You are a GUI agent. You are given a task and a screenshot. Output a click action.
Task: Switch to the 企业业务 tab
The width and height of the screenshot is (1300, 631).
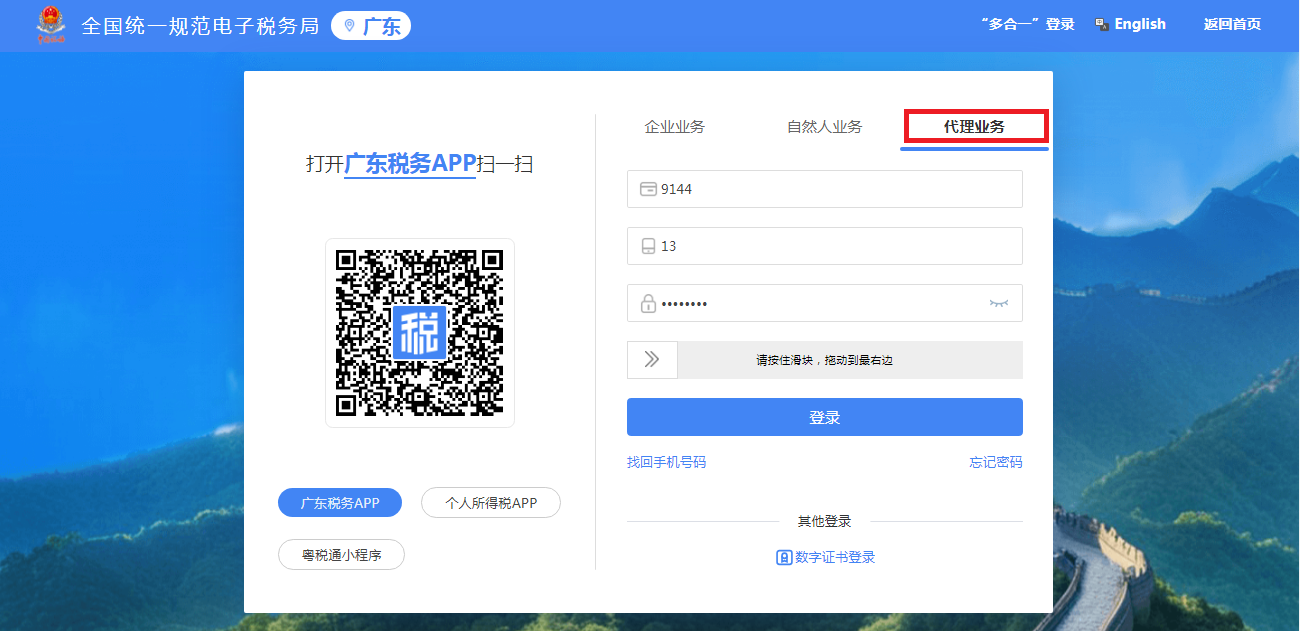(675, 126)
